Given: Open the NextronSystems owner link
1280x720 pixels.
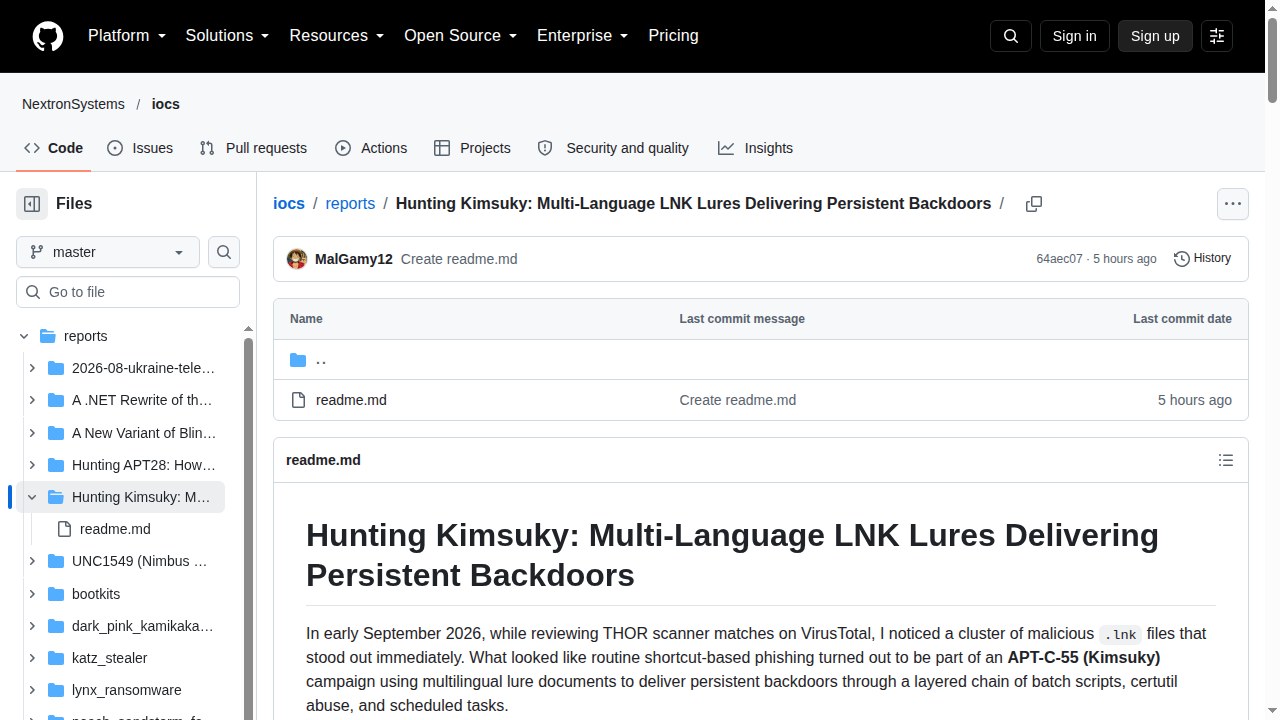Looking at the screenshot, I should pos(73,104).
